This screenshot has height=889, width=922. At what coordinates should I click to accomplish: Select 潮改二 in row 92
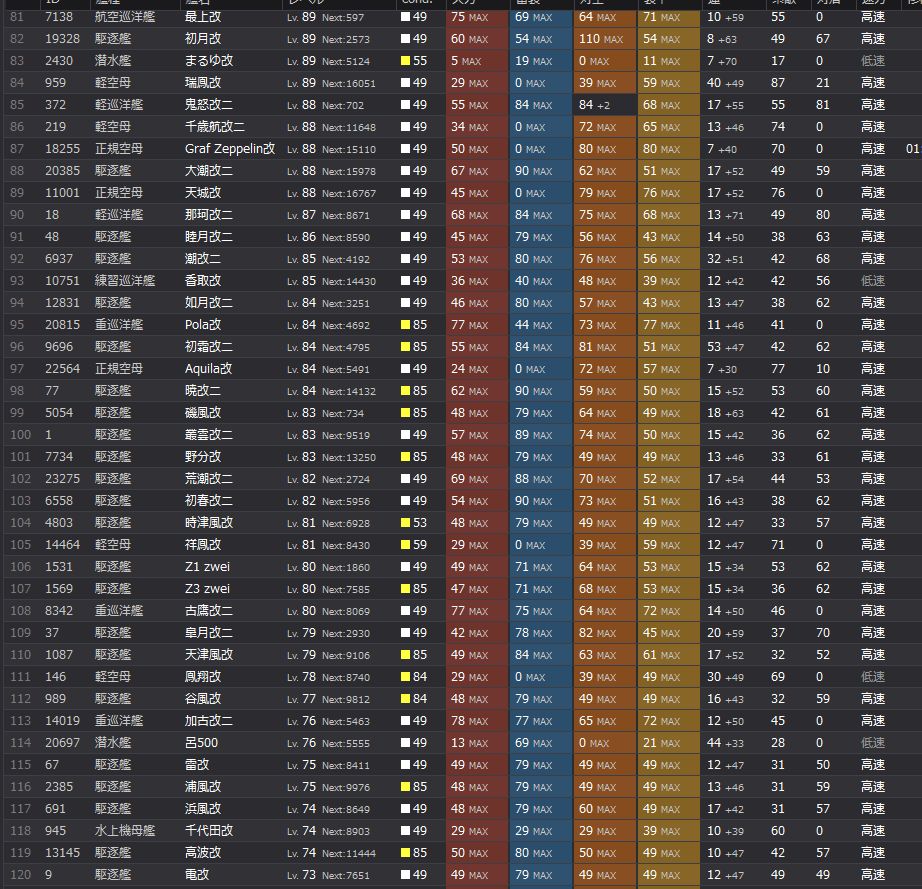pyautogui.click(x=203, y=259)
